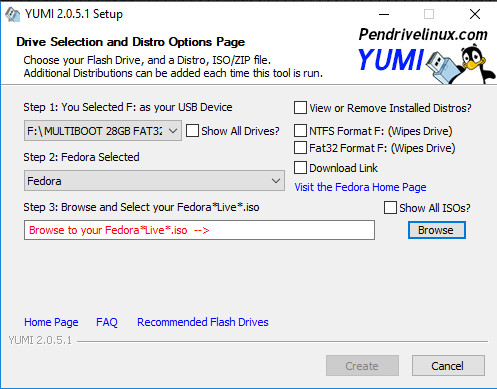The image size is (497, 389).
Task: Click 'Step 1: You Selected F:' label
Action: pyautogui.click(x=128, y=107)
